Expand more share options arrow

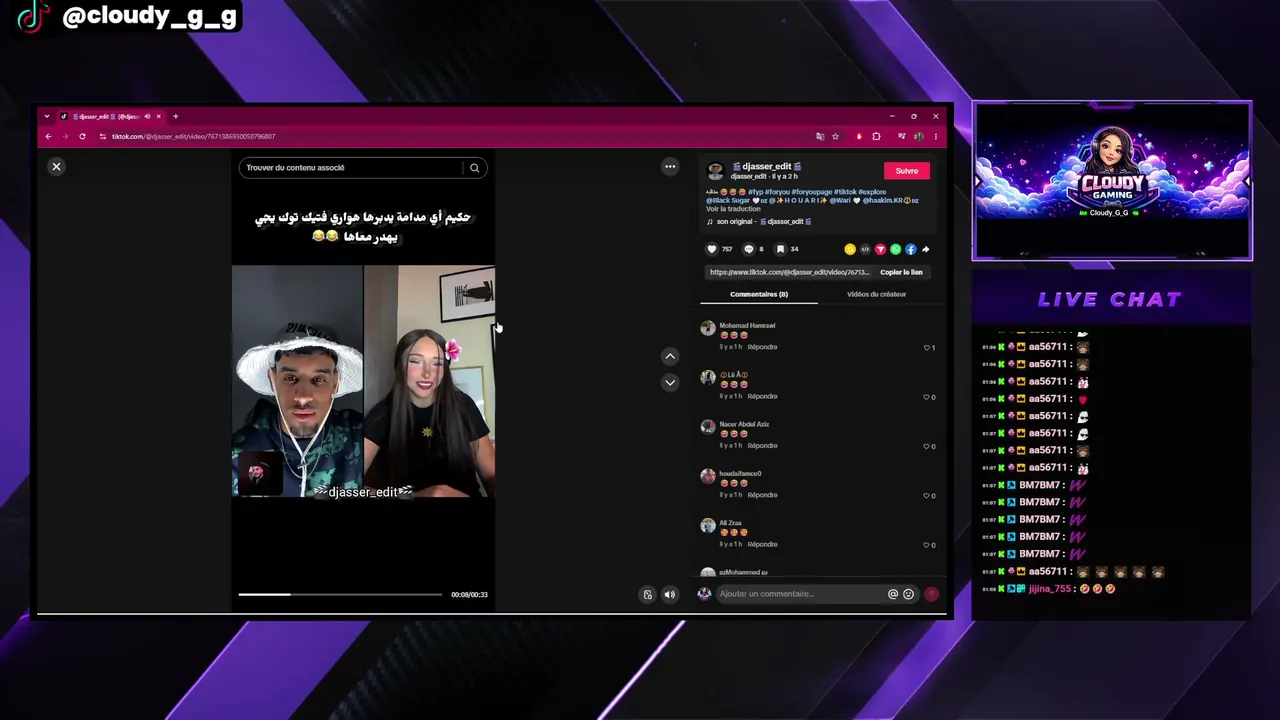[x=925, y=249]
